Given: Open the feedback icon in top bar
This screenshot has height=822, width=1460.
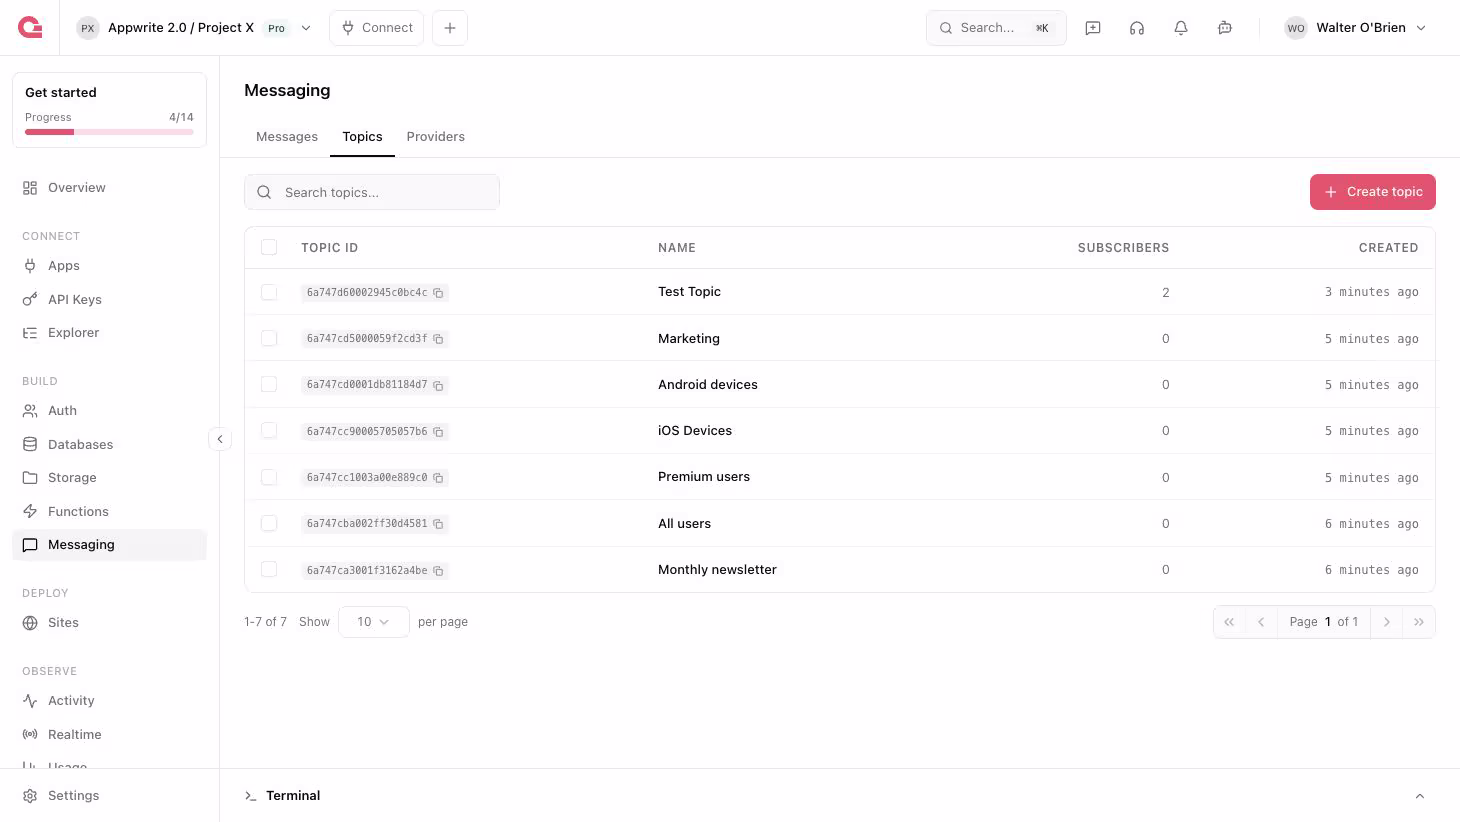Looking at the screenshot, I should pos(1093,28).
